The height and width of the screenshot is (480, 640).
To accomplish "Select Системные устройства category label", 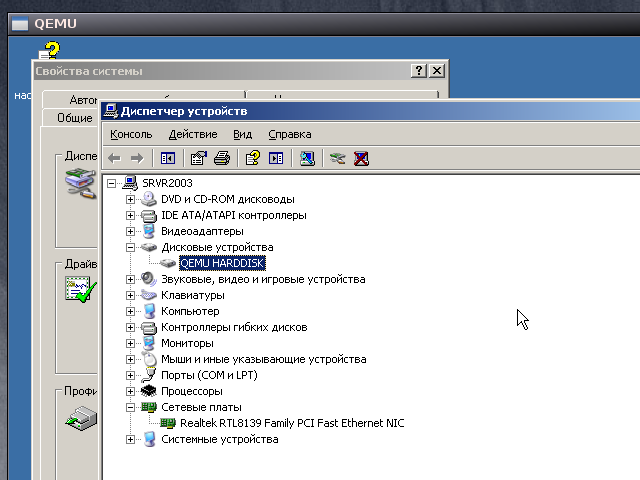I will click(x=220, y=439).
